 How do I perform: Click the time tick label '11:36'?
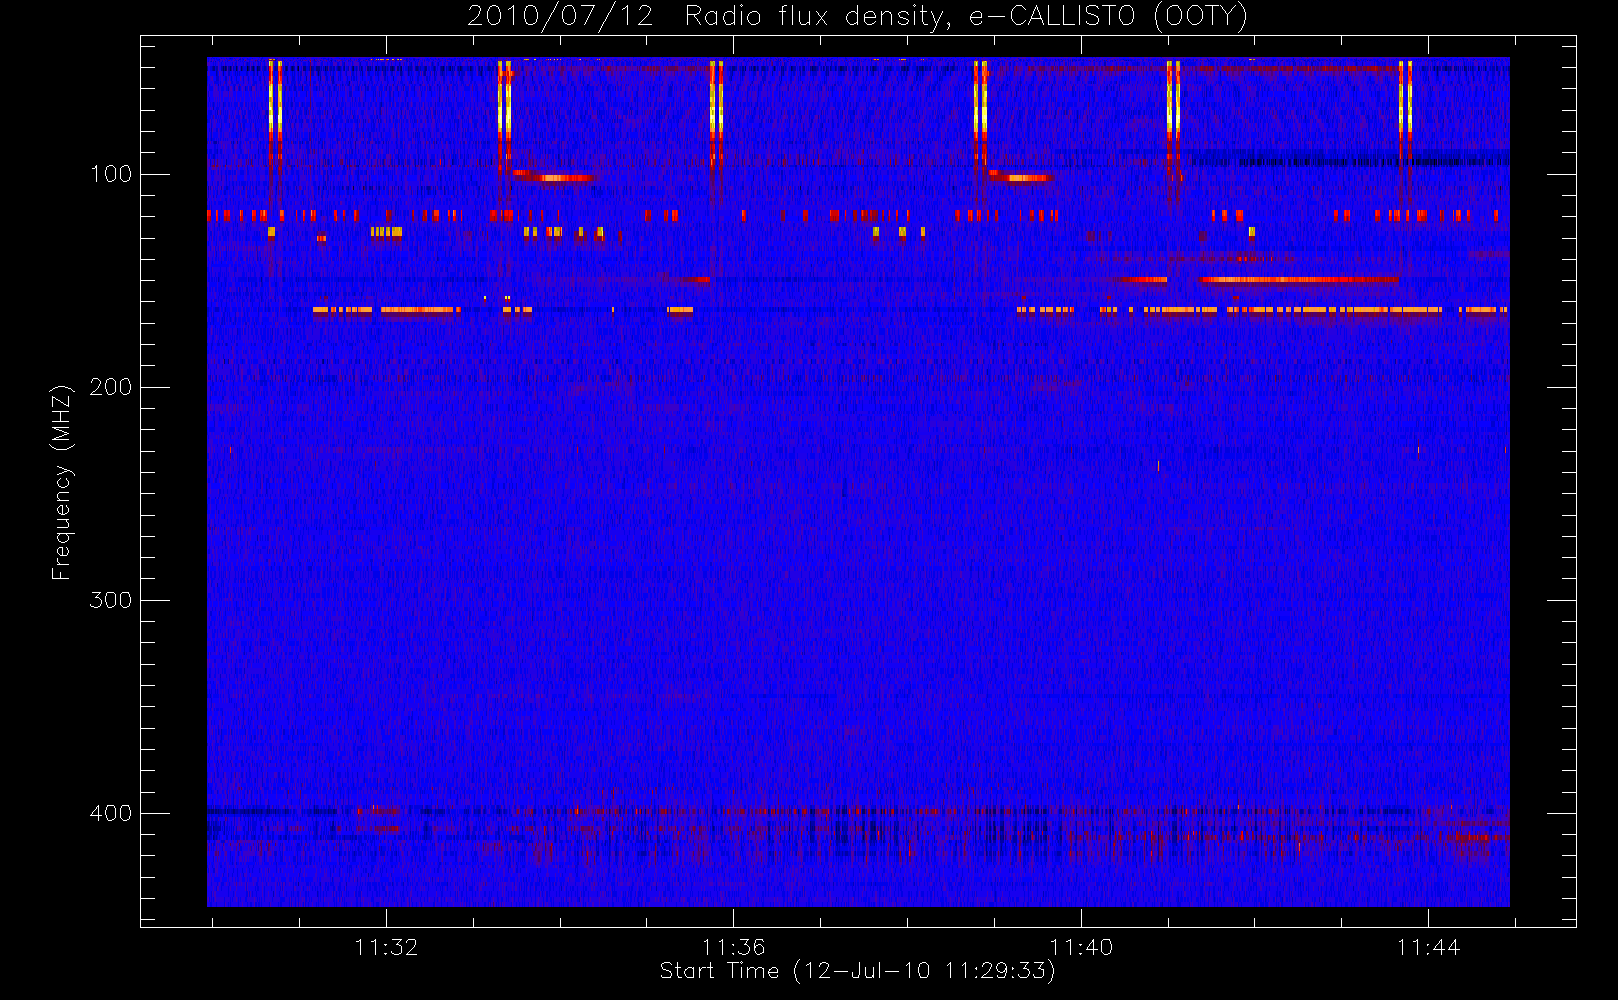pos(733,947)
